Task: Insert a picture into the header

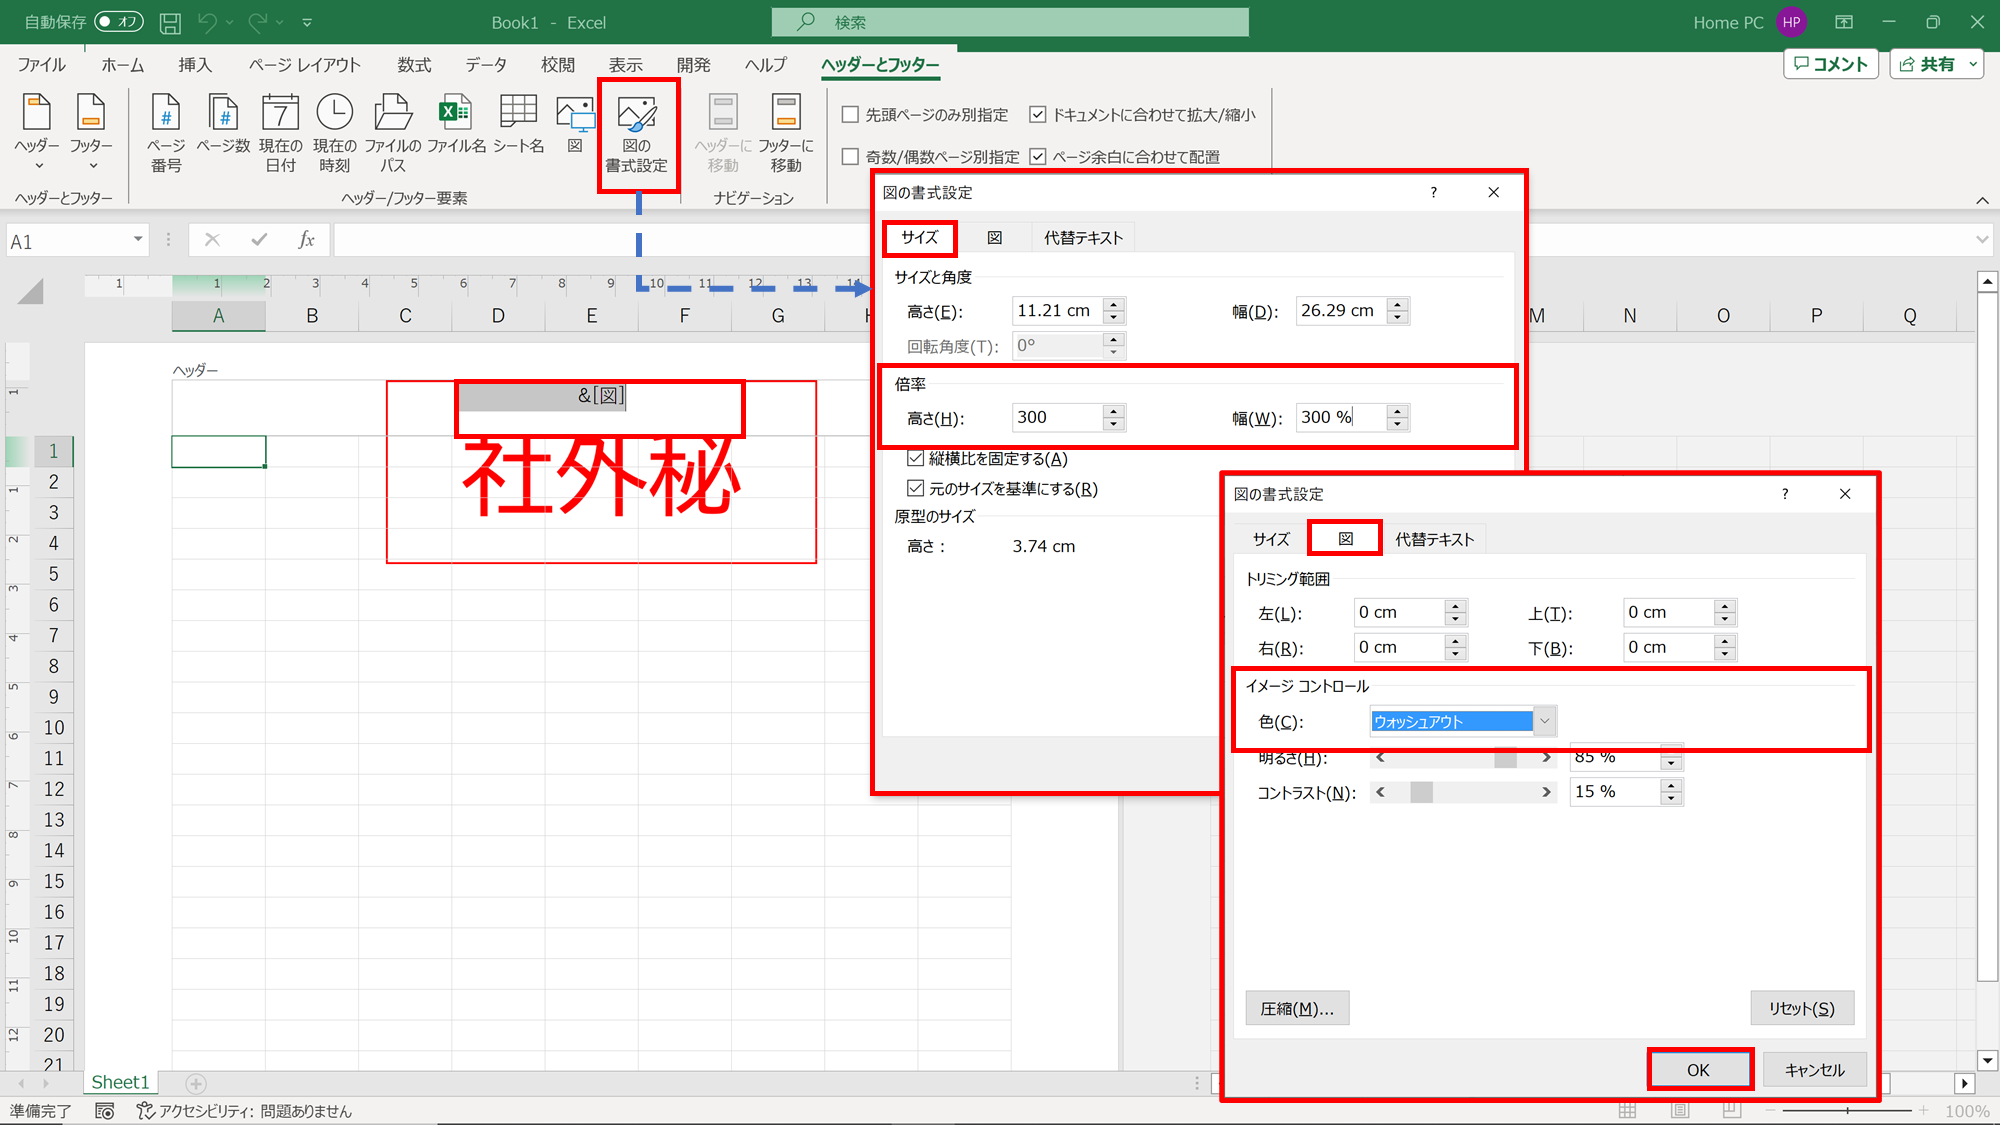Action: pyautogui.click(x=575, y=125)
